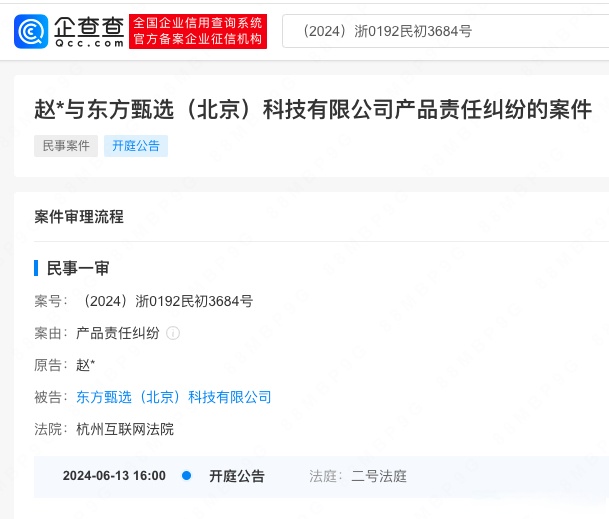This screenshot has height=519, width=609.
Task: Click court name 杭州互联网法院
Action: click(125, 429)
